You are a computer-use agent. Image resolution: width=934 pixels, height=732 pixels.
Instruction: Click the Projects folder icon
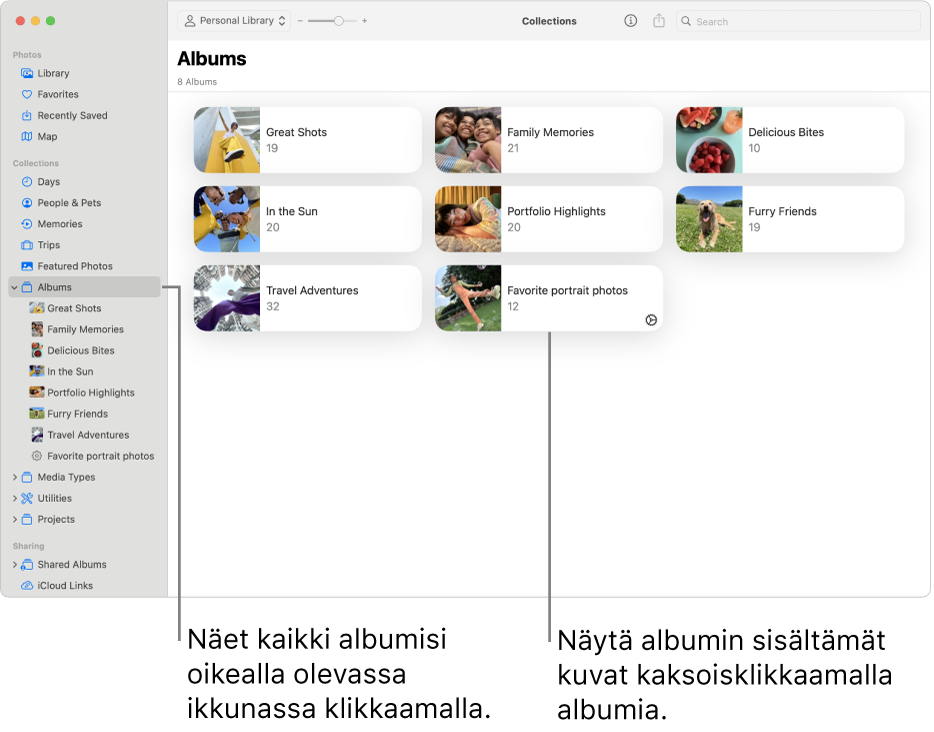pyautogui.click(x=27, y=519)
